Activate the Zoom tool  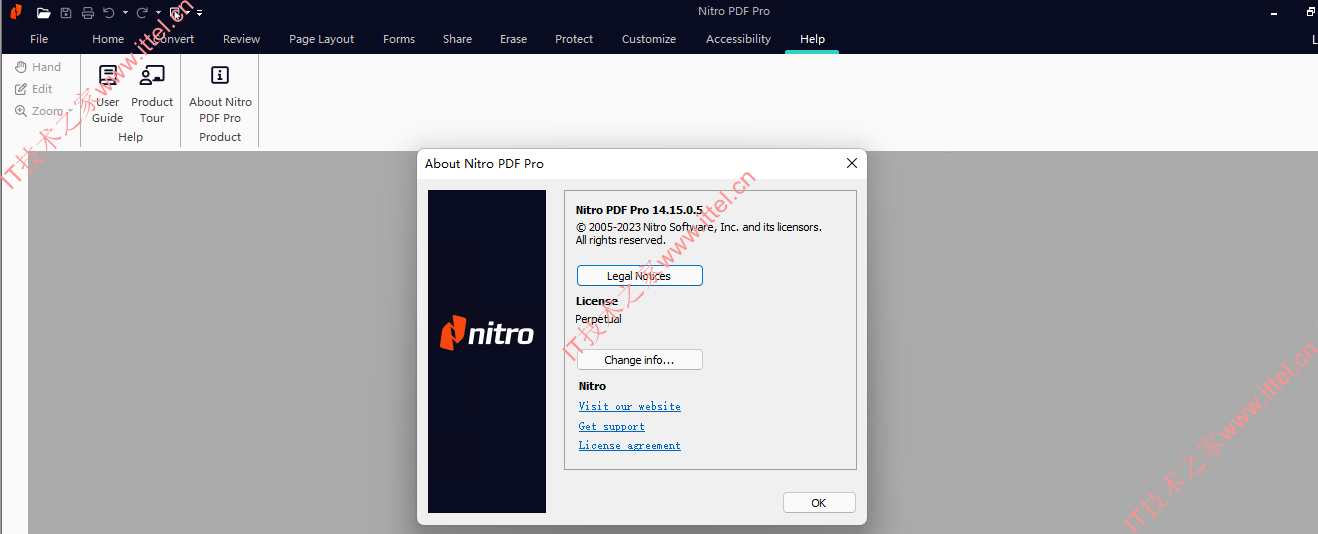[x=38, y=111]
